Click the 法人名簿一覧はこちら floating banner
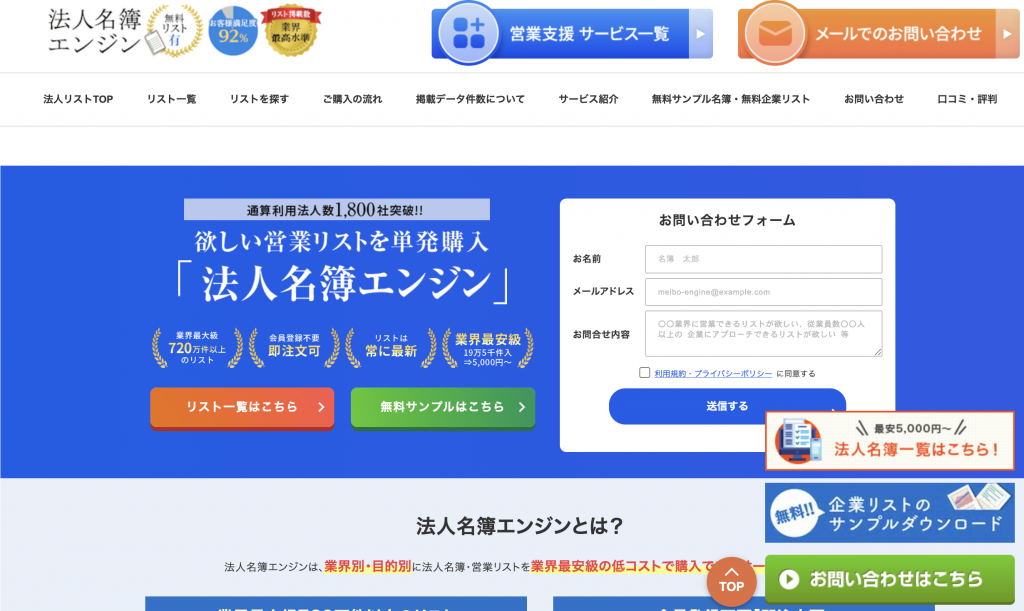 point(889,441)
